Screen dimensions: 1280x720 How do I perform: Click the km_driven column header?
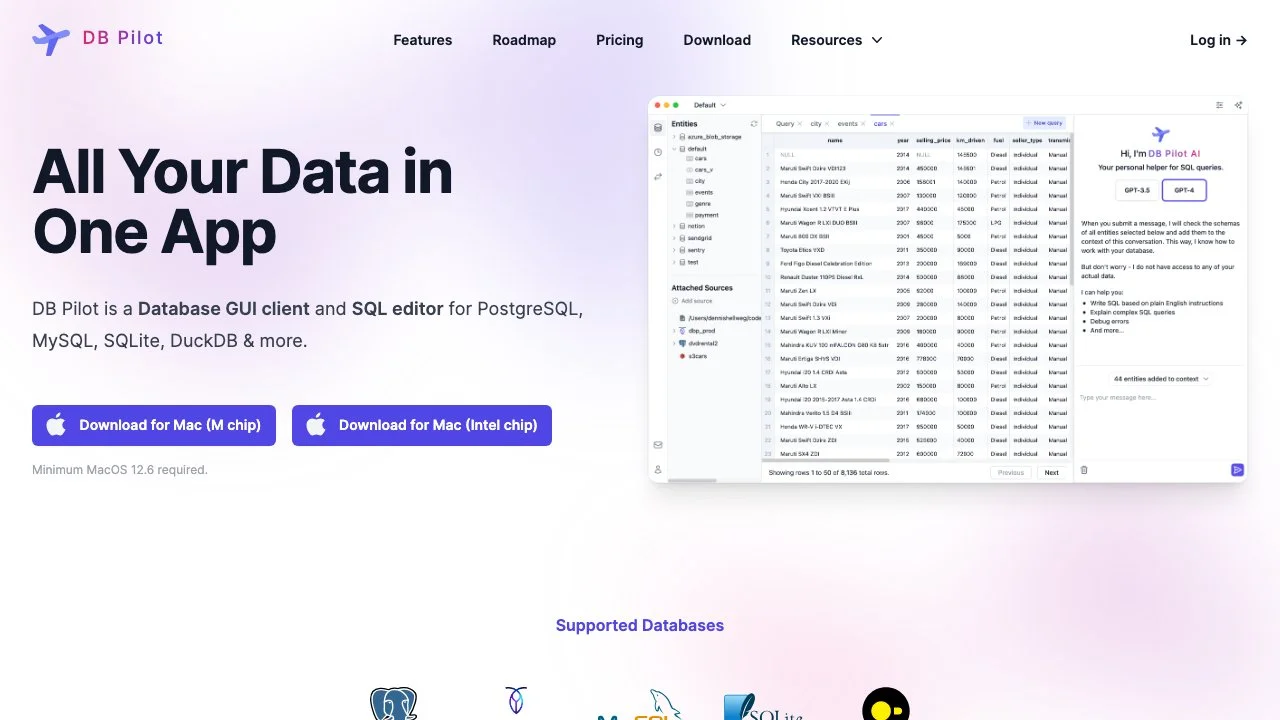pos(970,140)
